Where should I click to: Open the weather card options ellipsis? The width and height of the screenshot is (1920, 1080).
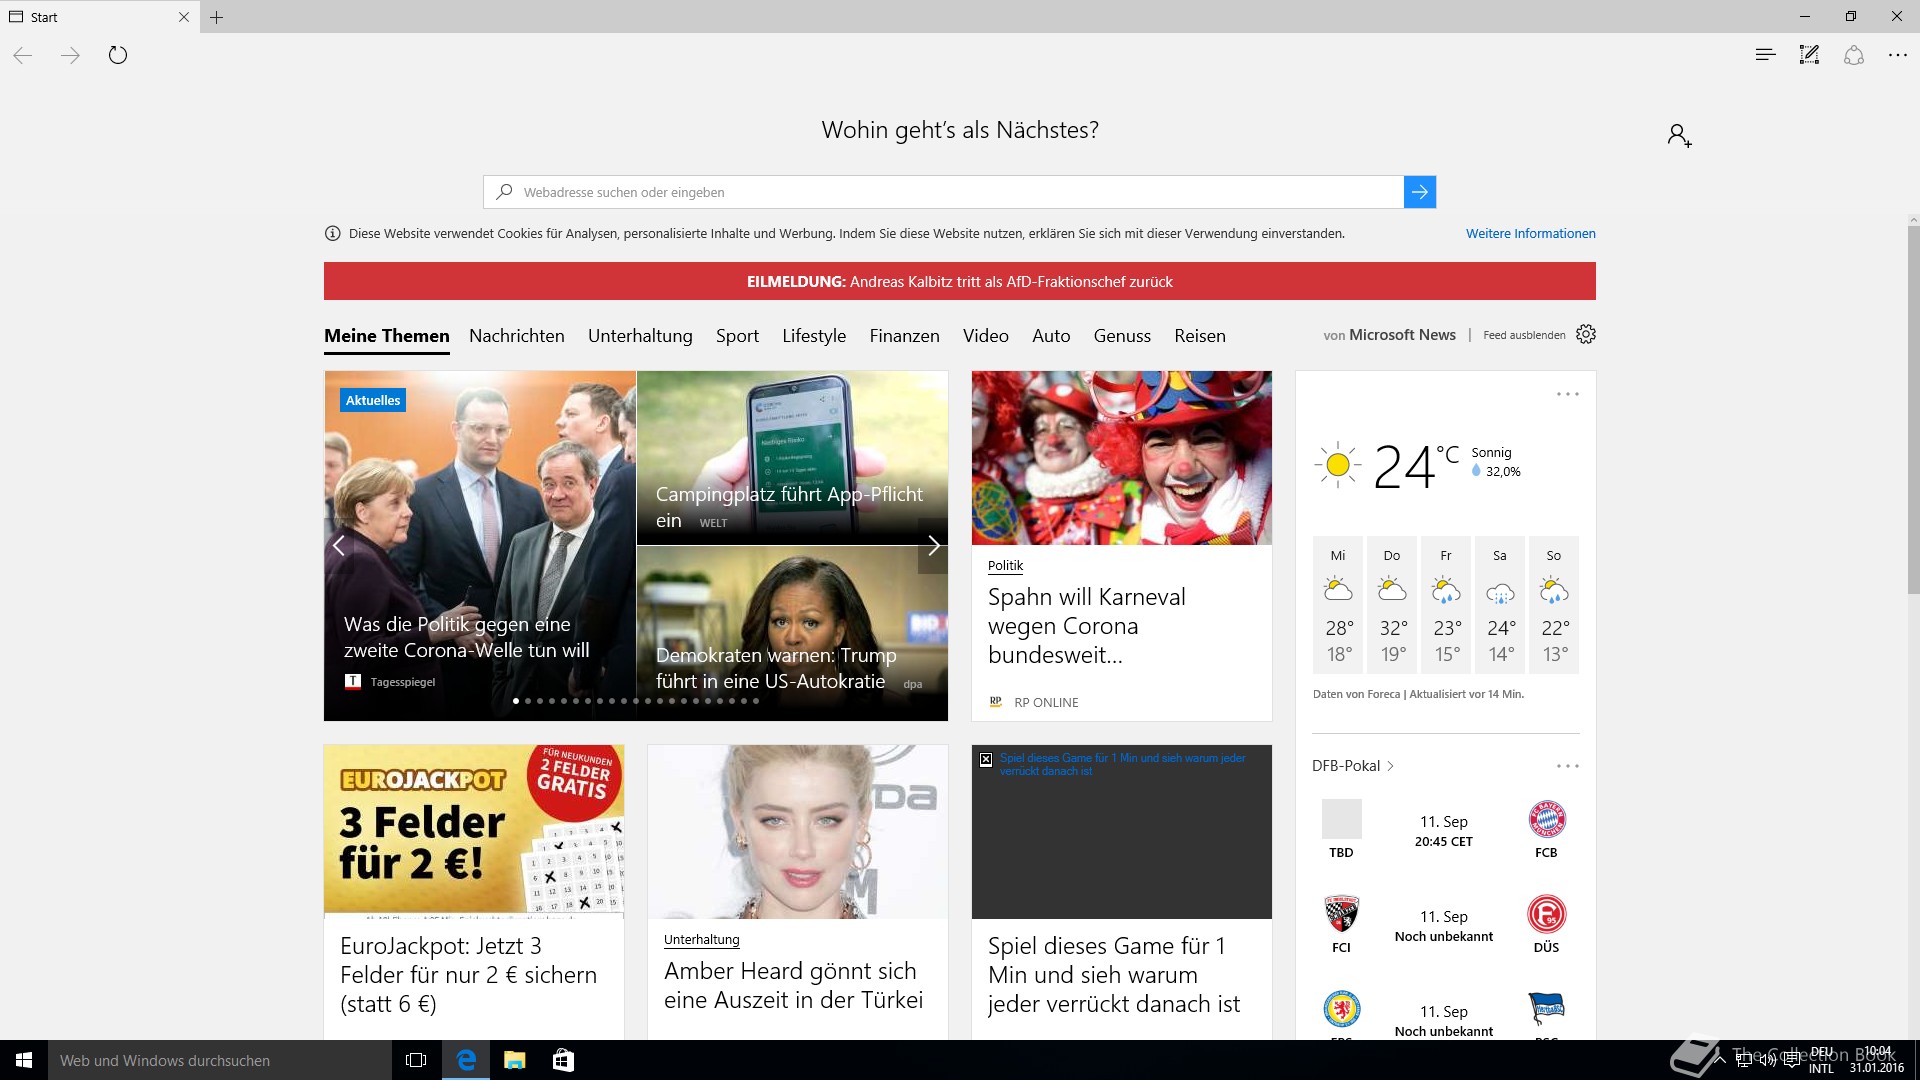point(1567,394)
